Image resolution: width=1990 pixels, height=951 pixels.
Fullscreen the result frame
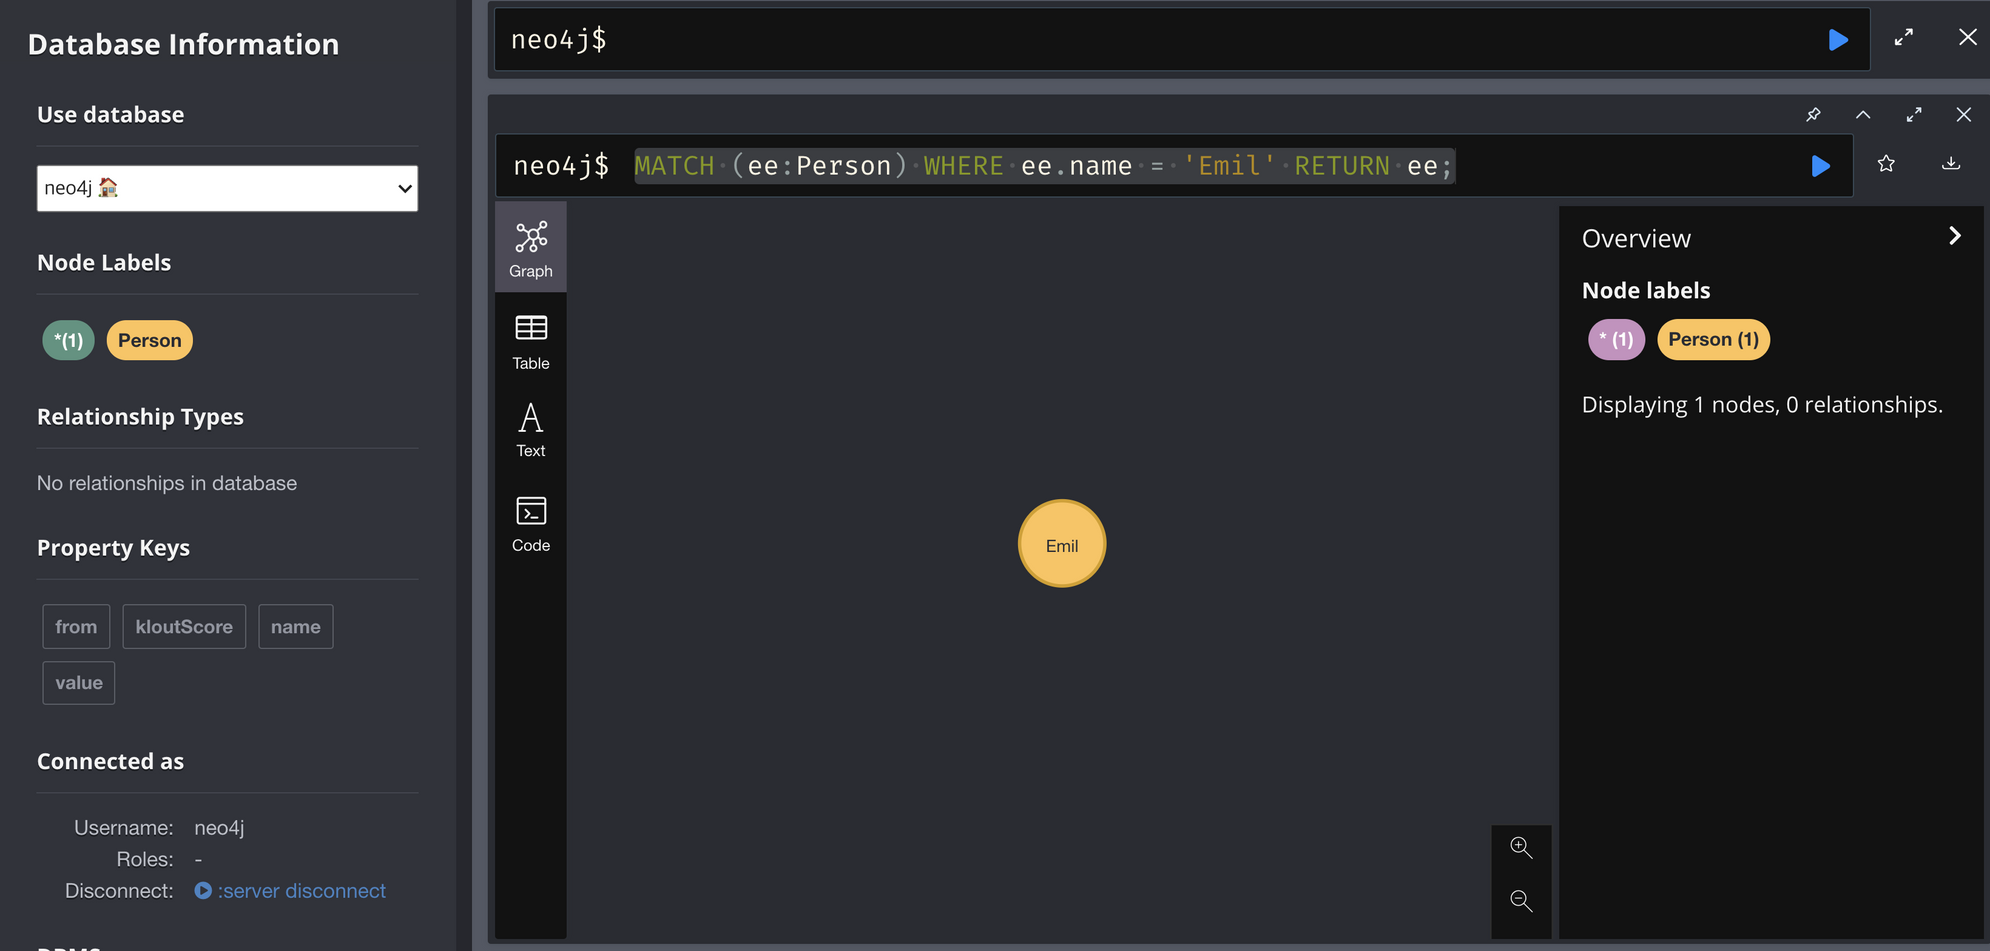pyautogui.click(x=1914, y=115)
